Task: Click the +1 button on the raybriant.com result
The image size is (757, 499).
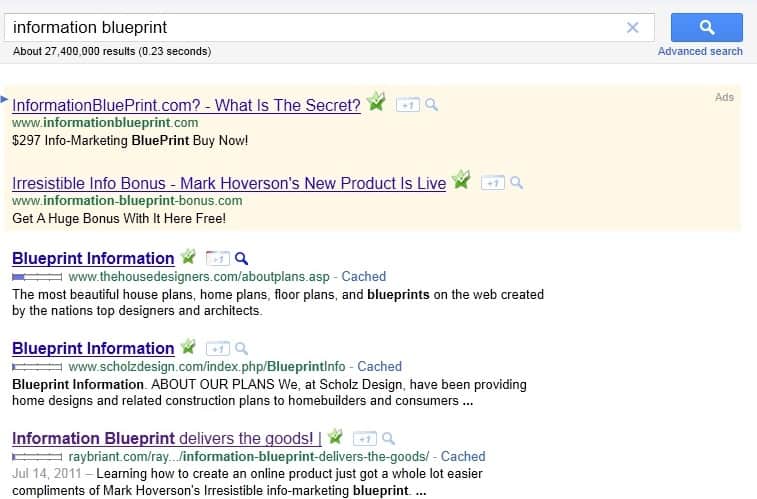Action: [x=365, y=439]
